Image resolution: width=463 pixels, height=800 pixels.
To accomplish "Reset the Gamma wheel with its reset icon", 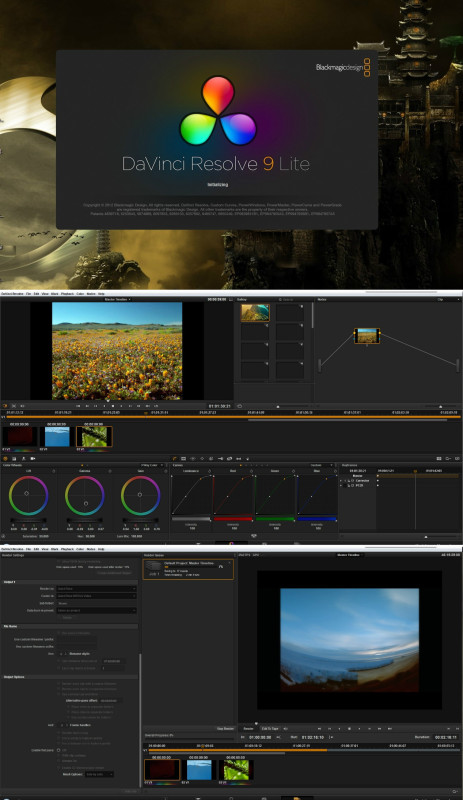I will [x=110, y=471].
